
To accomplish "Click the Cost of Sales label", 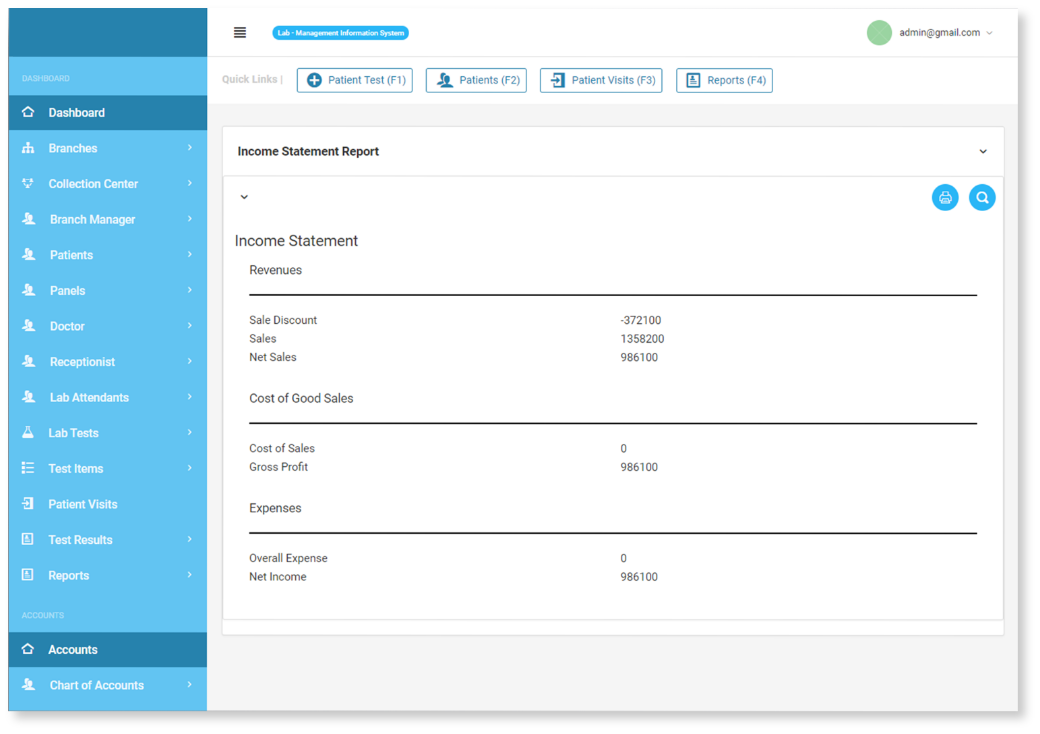I will pos(282,448).
